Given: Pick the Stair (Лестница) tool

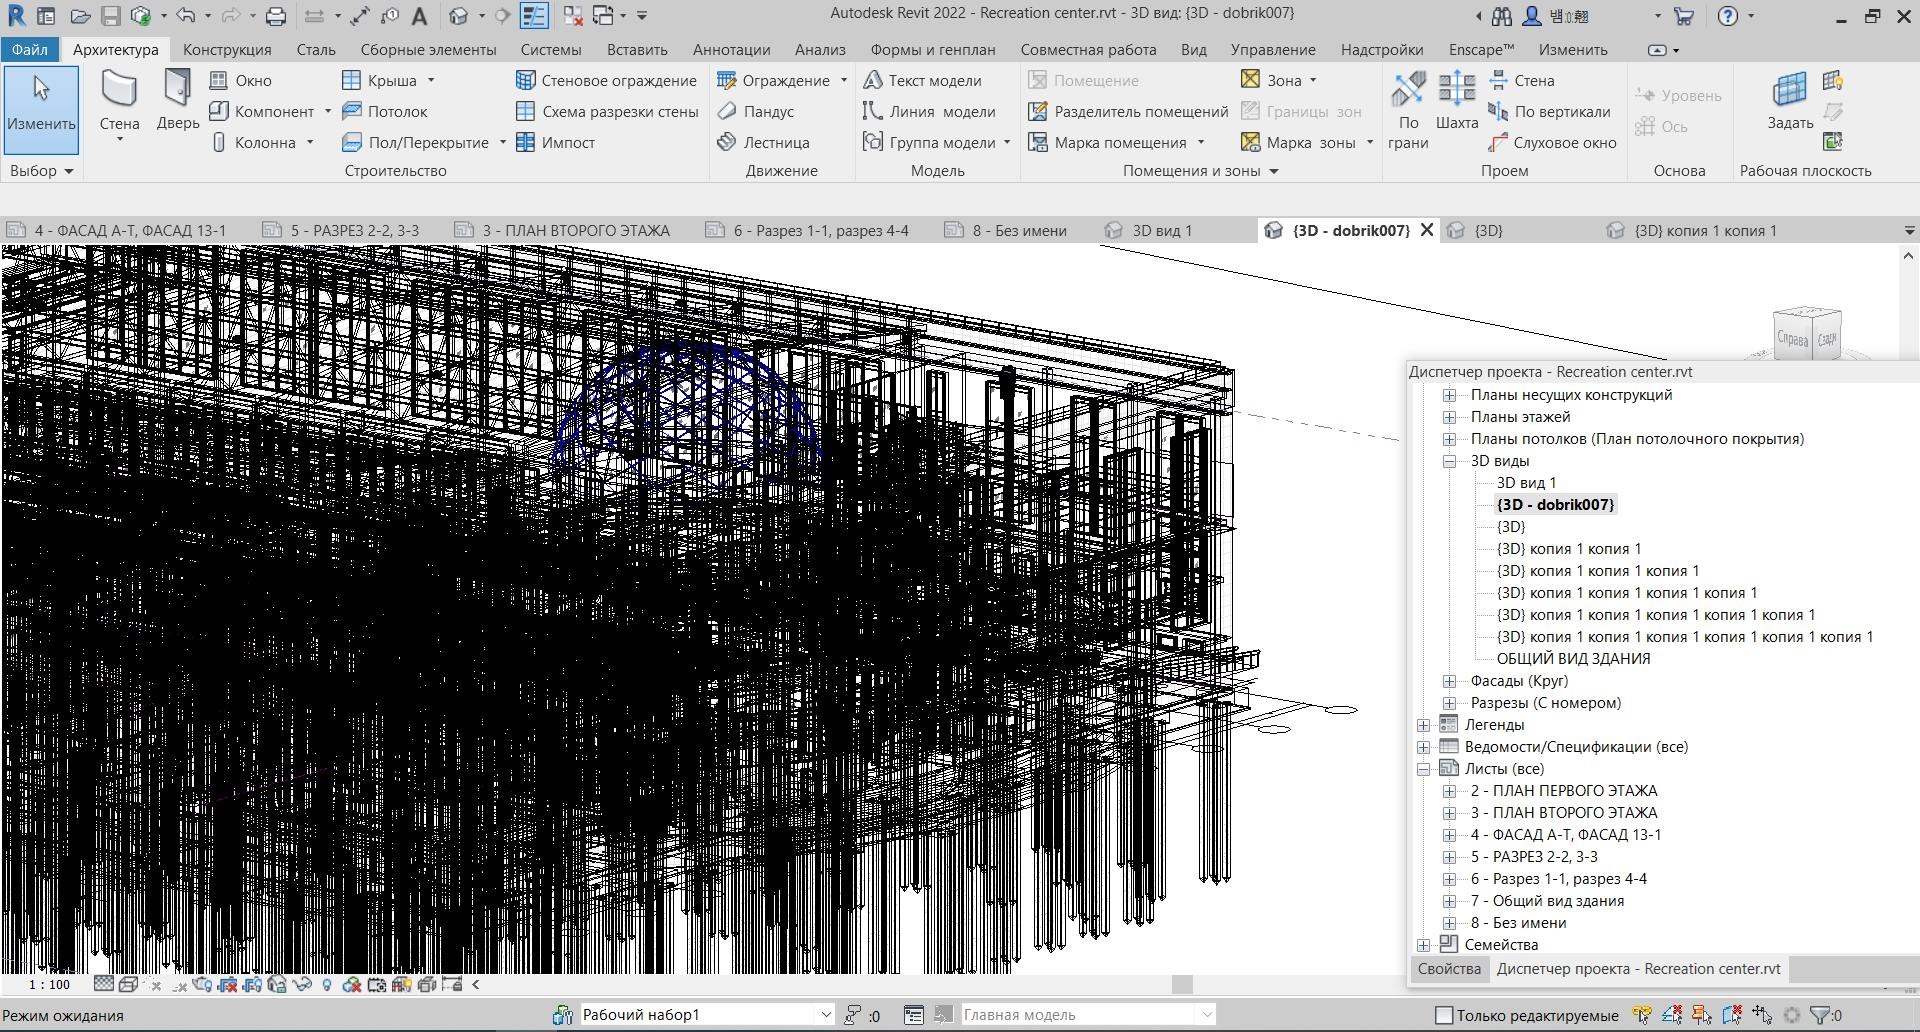Looking at the screenshot, I should (x=763, y=142).
